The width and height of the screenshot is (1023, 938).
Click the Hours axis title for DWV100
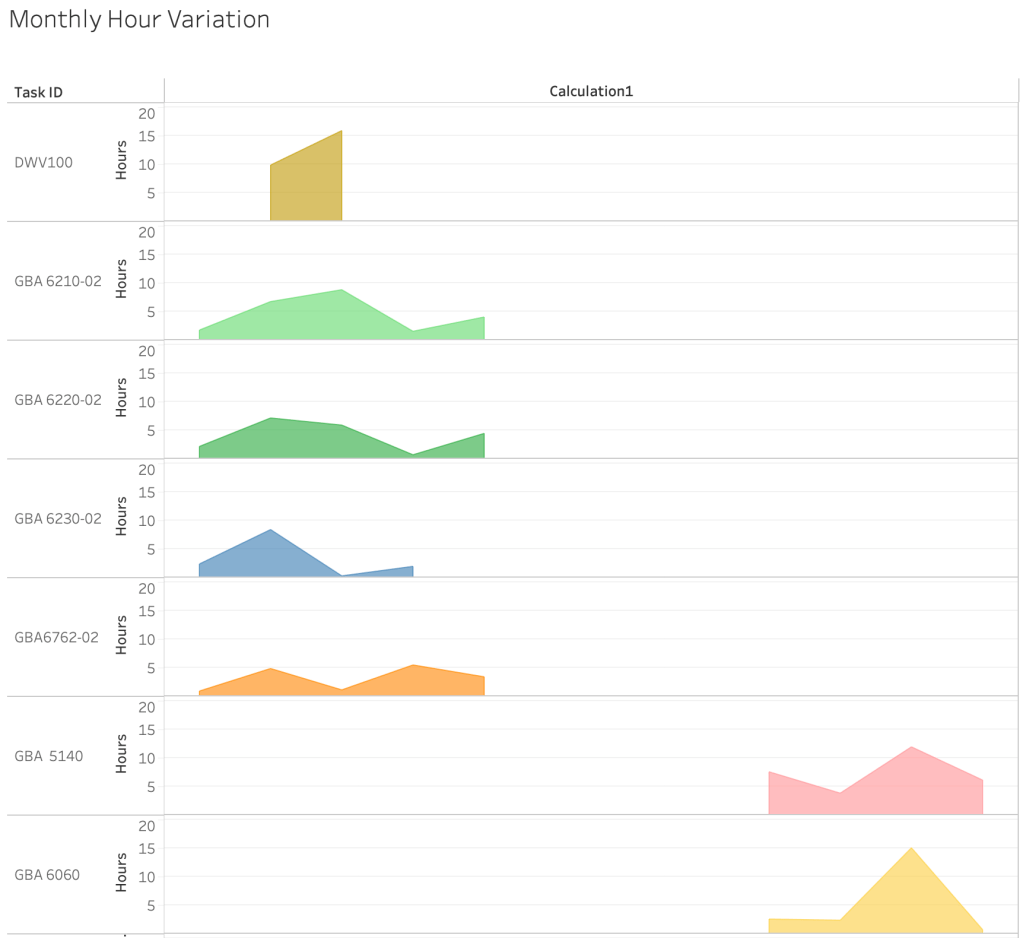coord(121,162)
